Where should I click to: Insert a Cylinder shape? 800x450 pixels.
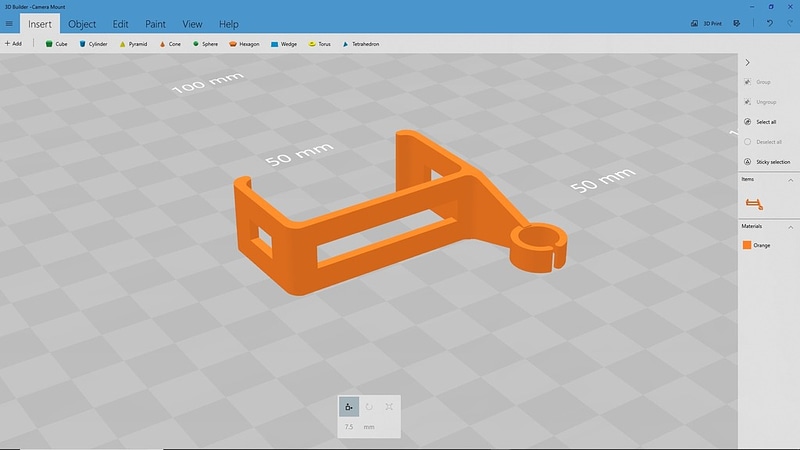[x=93, y=44]
